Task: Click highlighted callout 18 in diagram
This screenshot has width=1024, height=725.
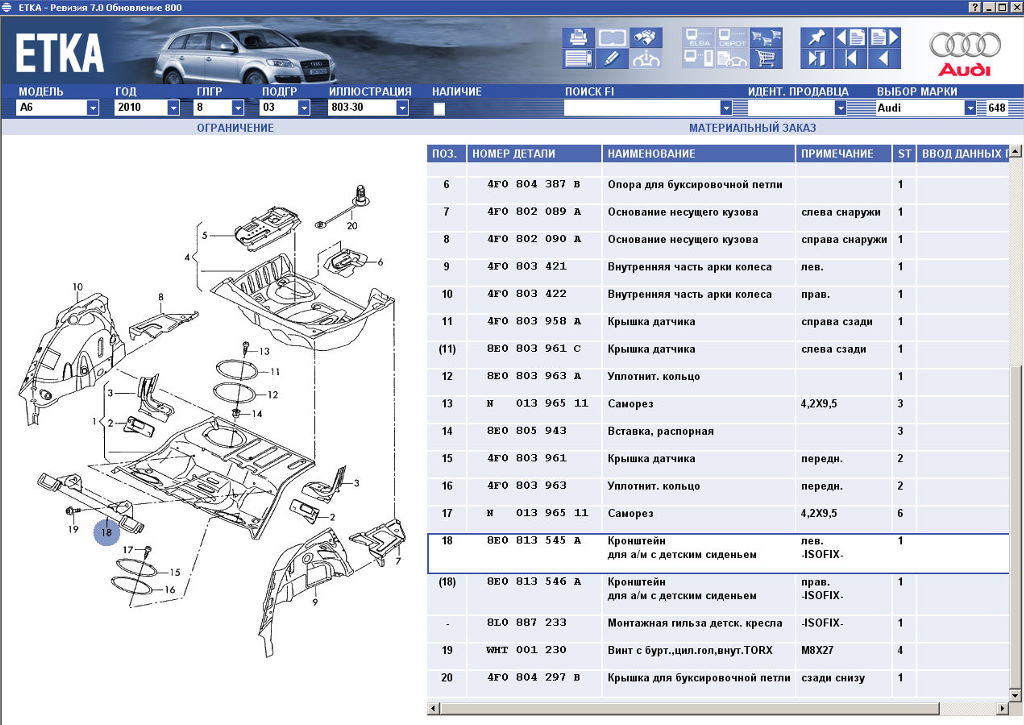Action: [106, 532]
